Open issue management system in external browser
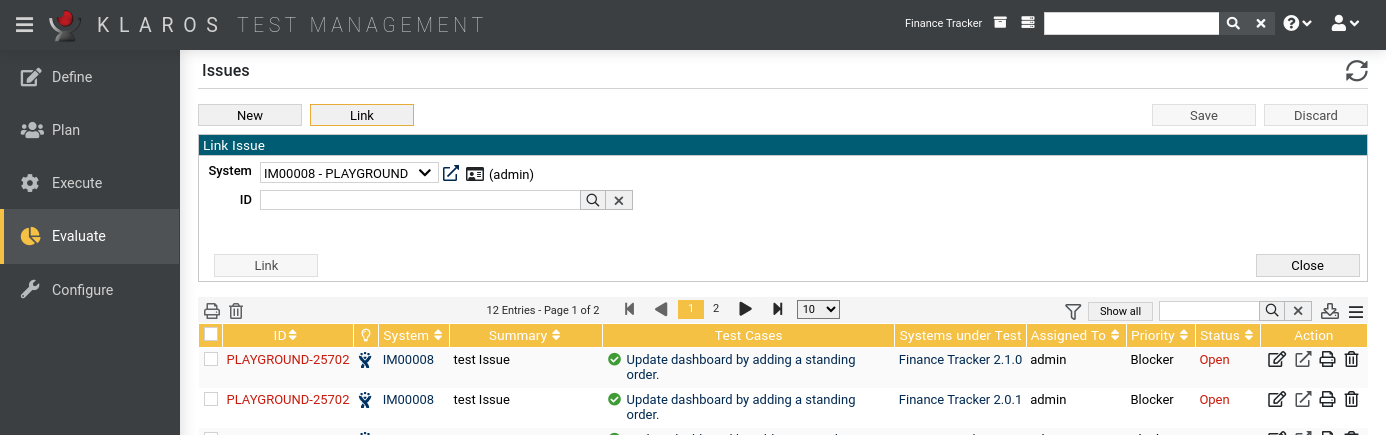This screenshot has width=1386, height=435. point(451,173)
